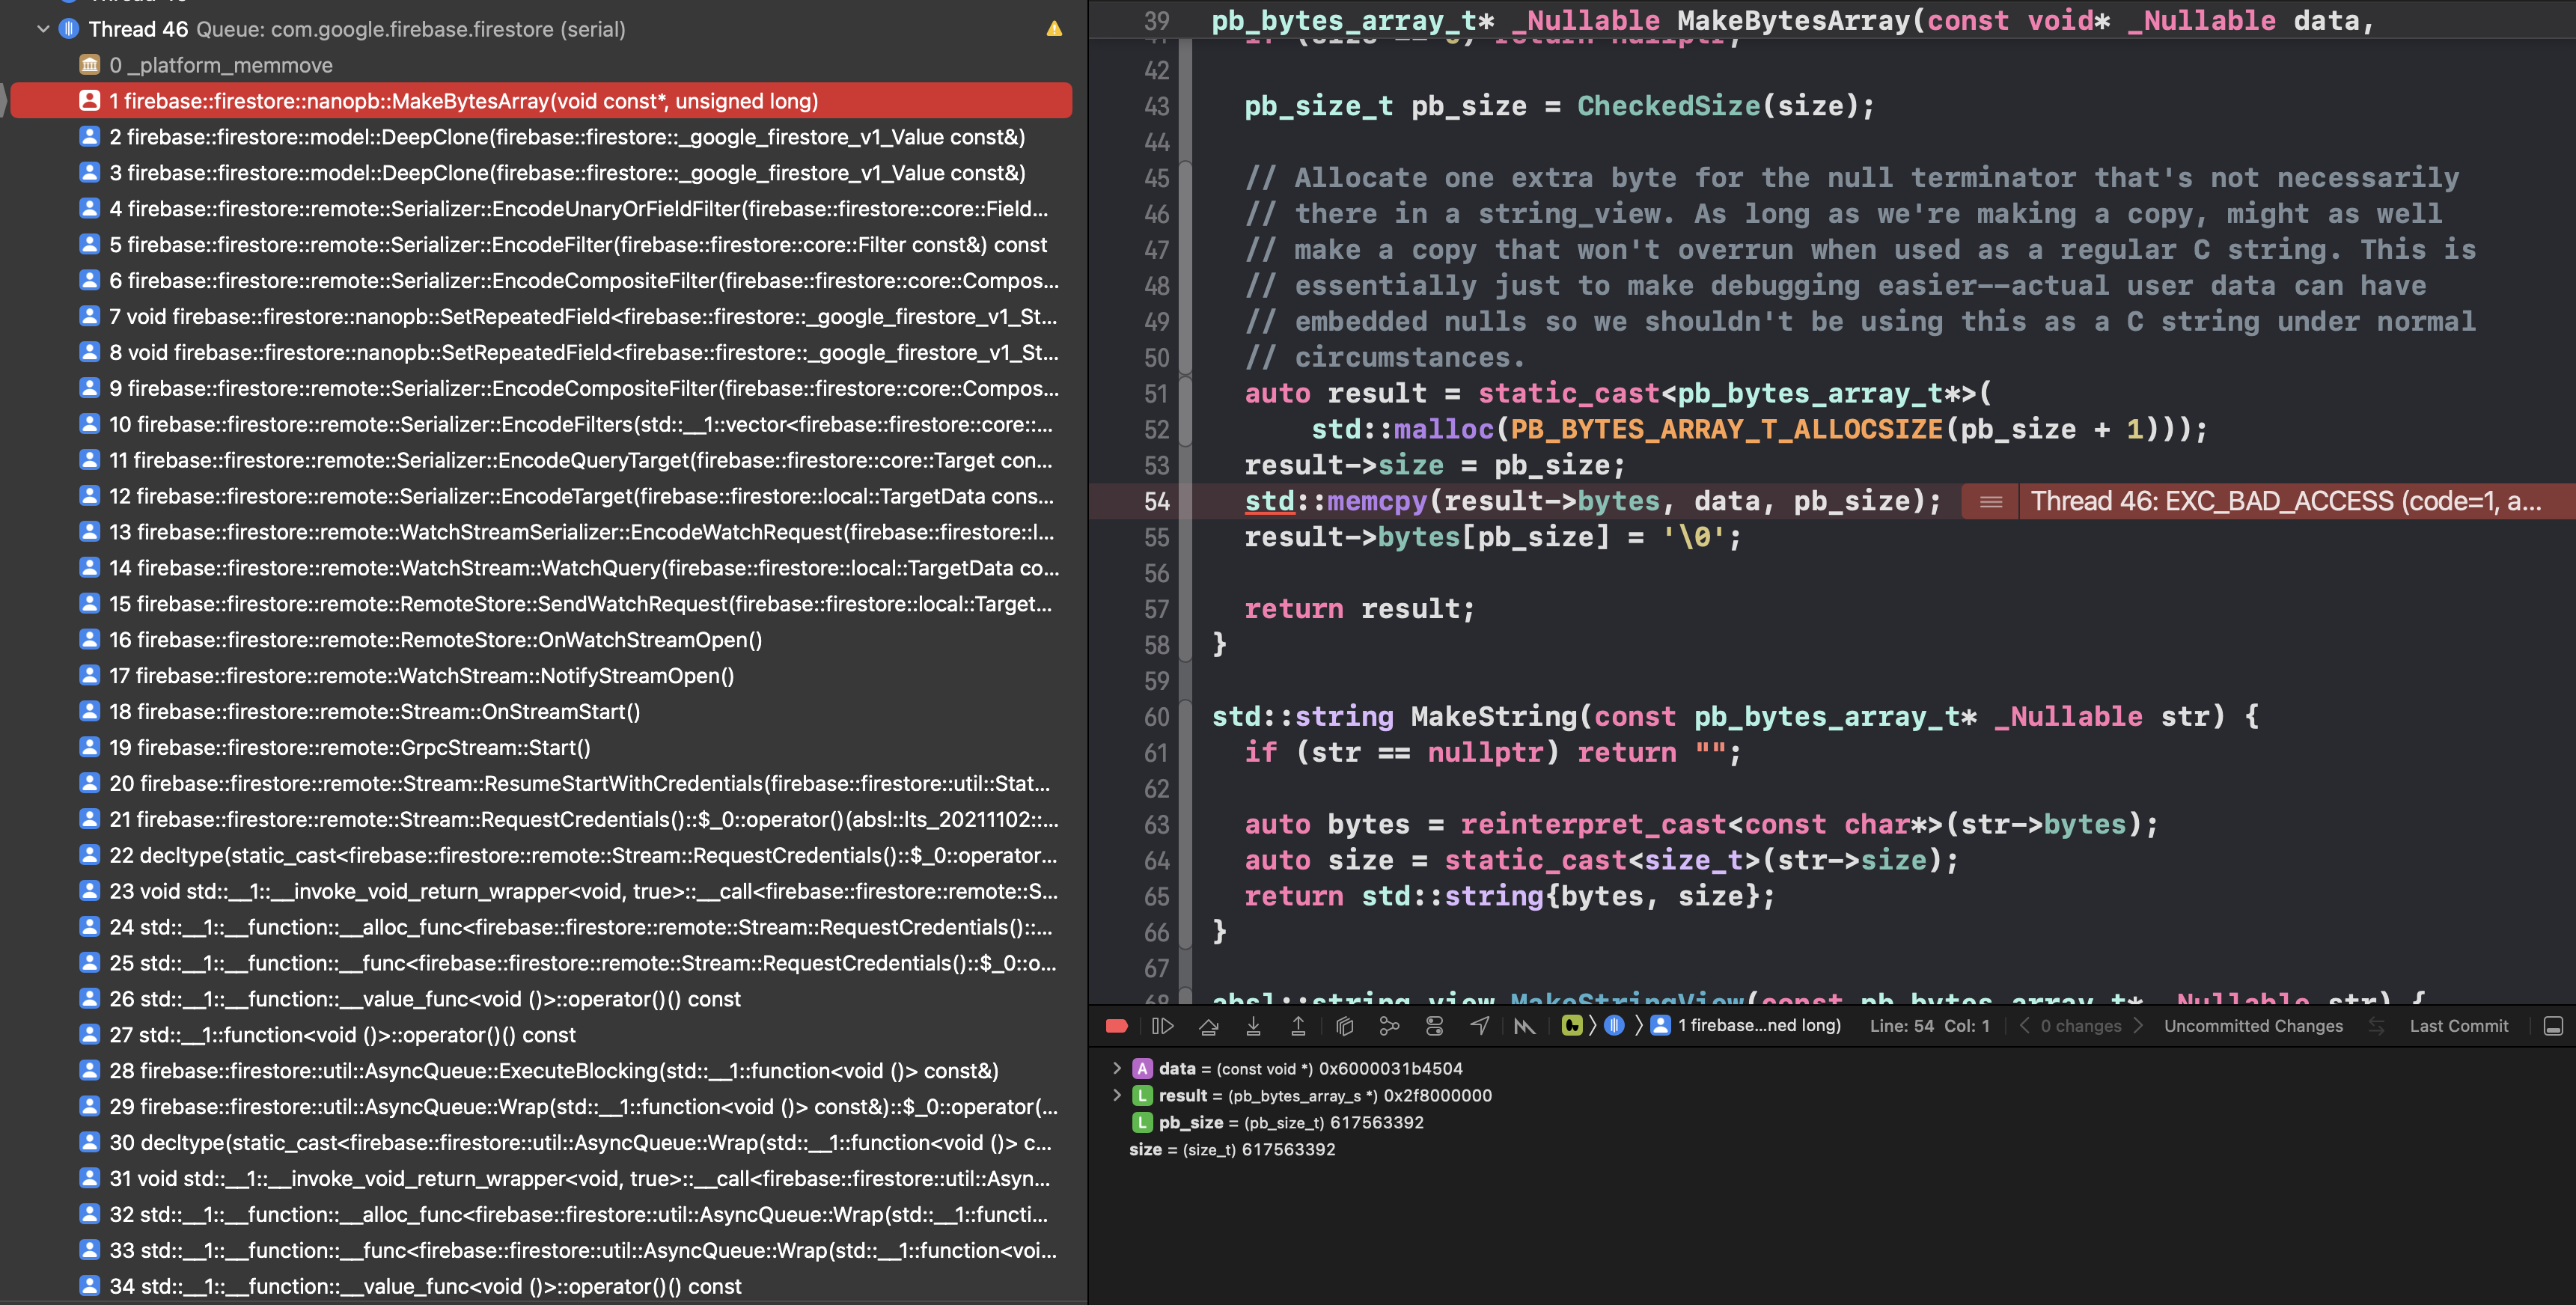The image size is (2576, 1305).
Task: Click the user frame icon of frame 9
Action: [x=89, y=388]
